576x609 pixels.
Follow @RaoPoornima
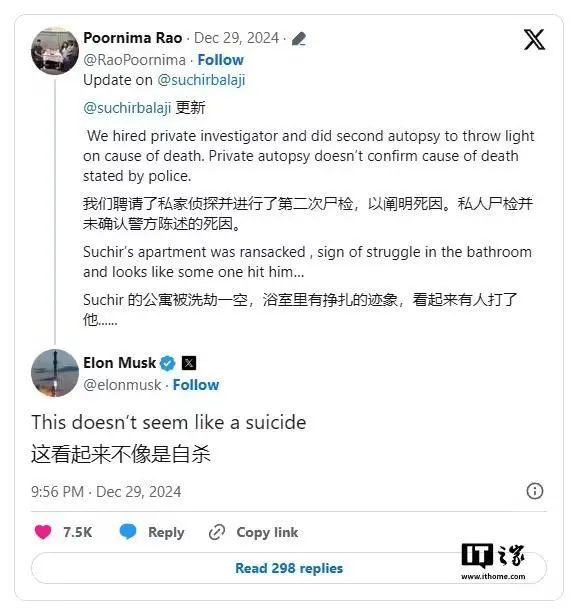point(220,60)
